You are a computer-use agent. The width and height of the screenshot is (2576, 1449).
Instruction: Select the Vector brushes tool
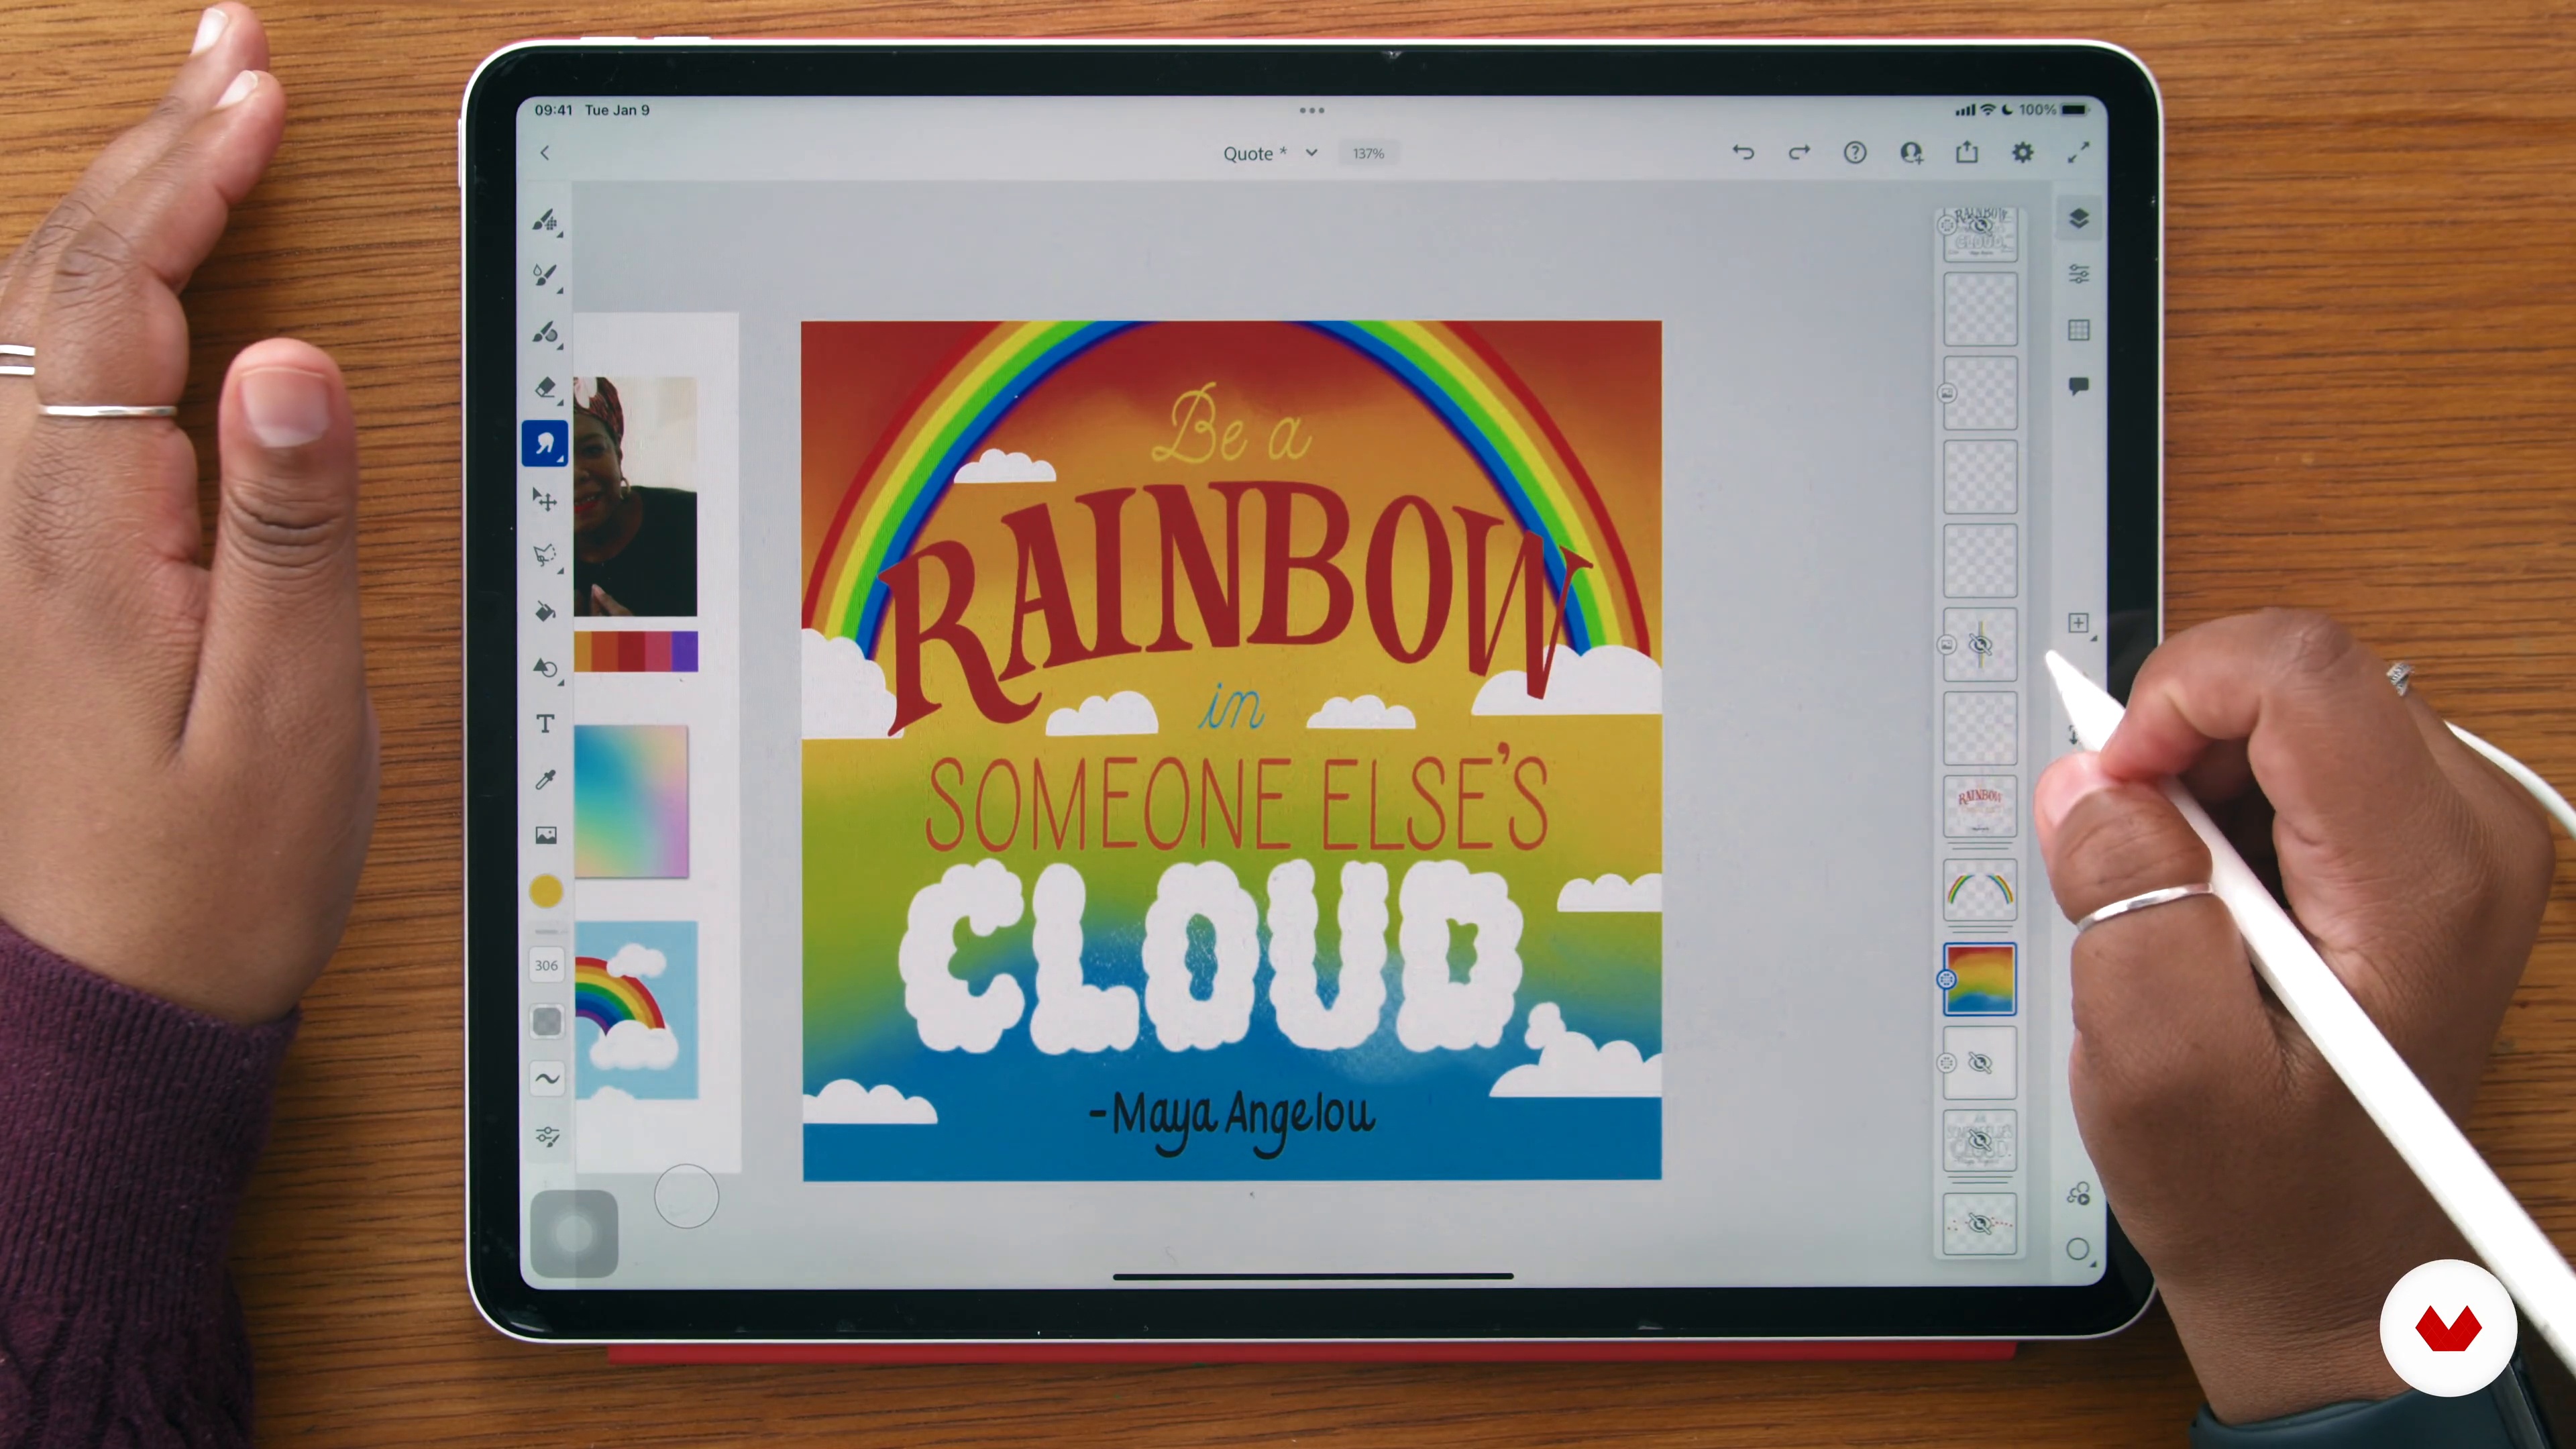click(545, 331)
